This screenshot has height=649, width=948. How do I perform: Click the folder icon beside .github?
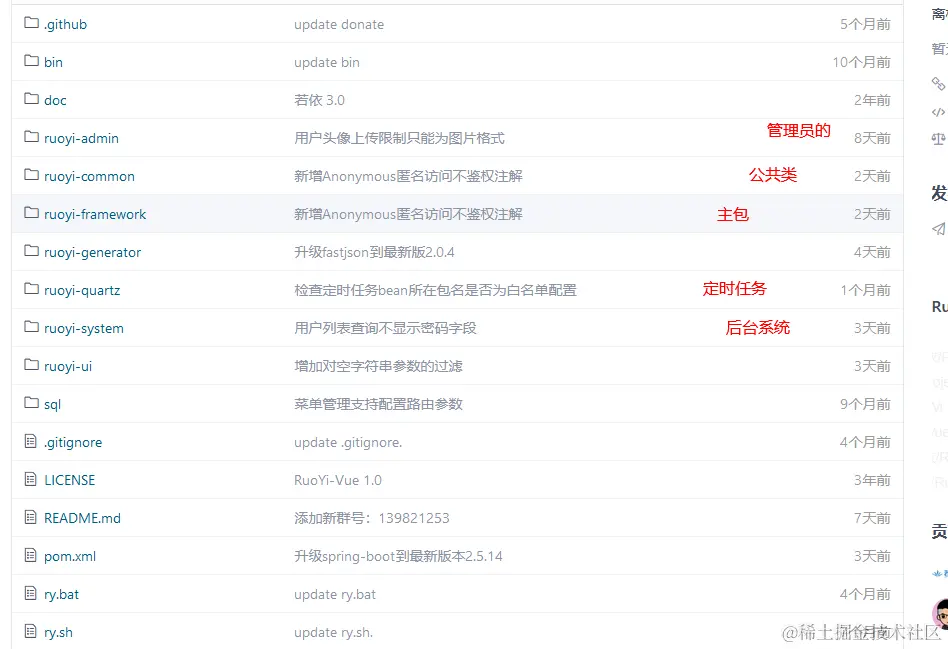30,24
